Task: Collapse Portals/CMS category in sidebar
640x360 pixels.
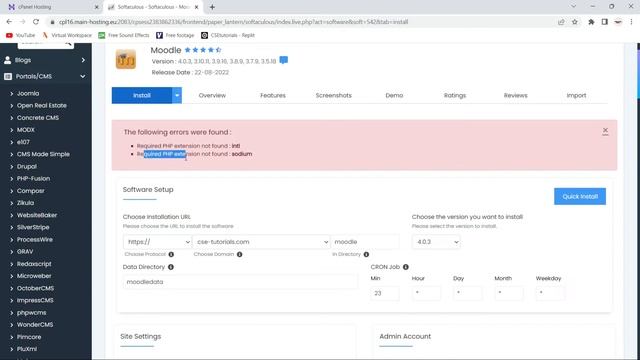Action: (x=45, y=76)
